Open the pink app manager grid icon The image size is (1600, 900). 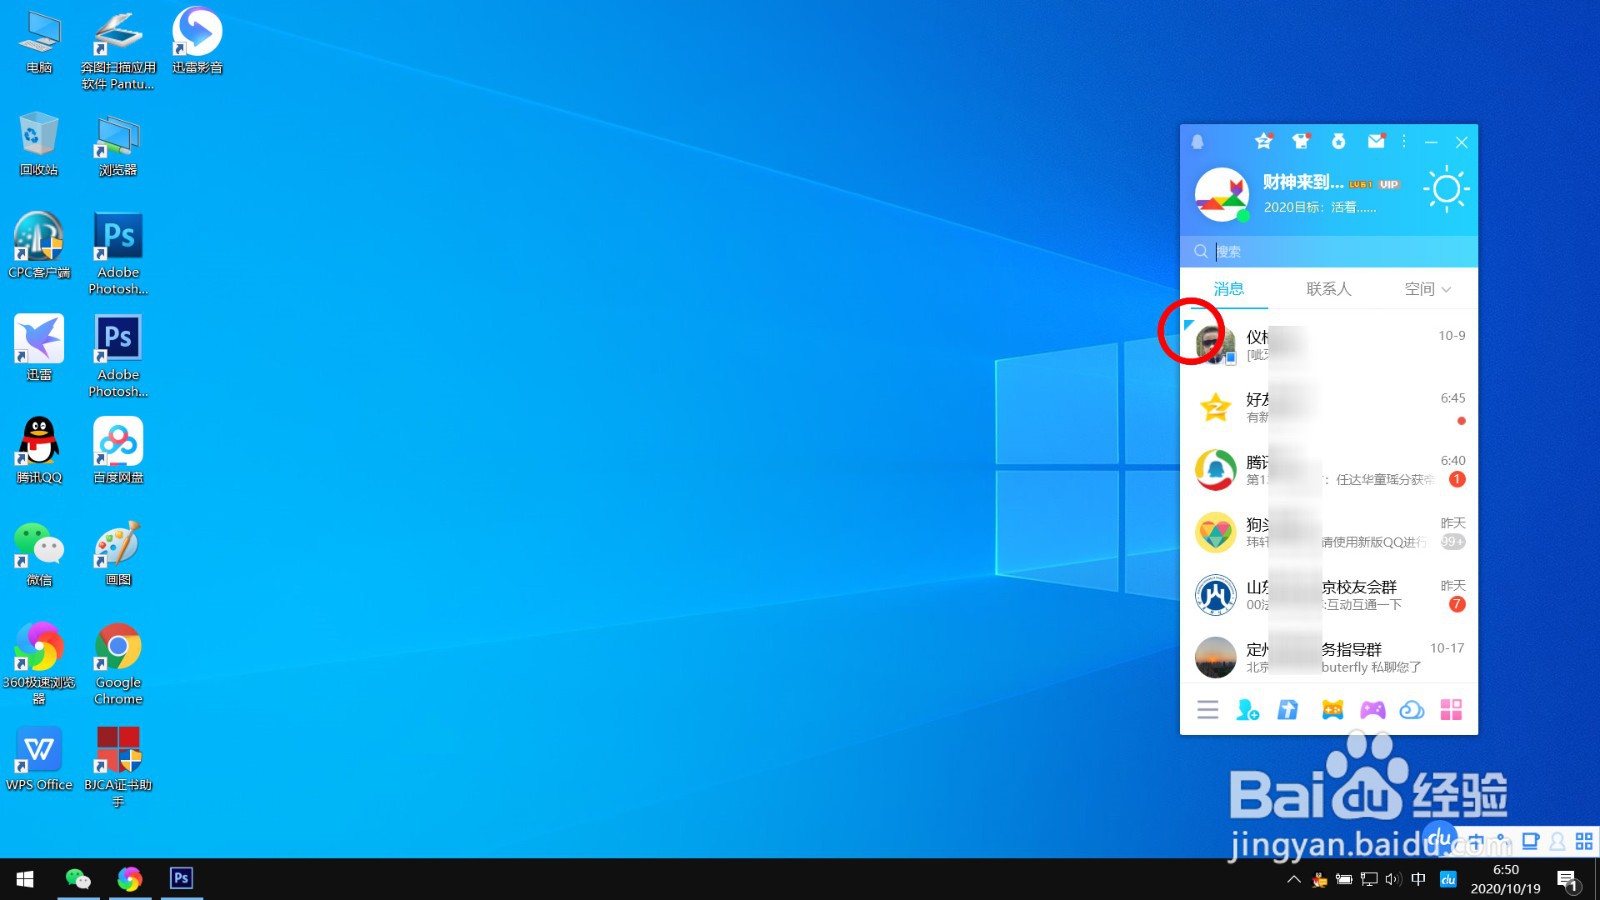[x=1451, y=710]
